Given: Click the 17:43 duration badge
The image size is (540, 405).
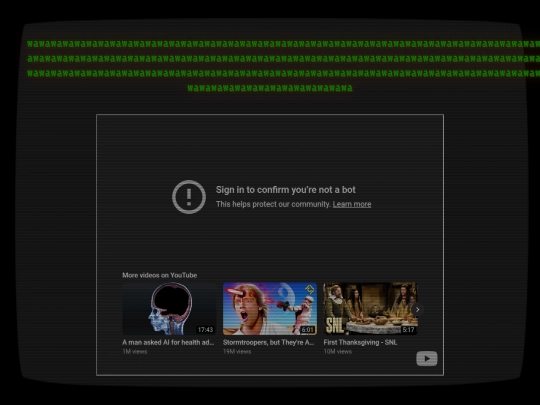Looking at the screenshot, I should (x=205, y=330).
